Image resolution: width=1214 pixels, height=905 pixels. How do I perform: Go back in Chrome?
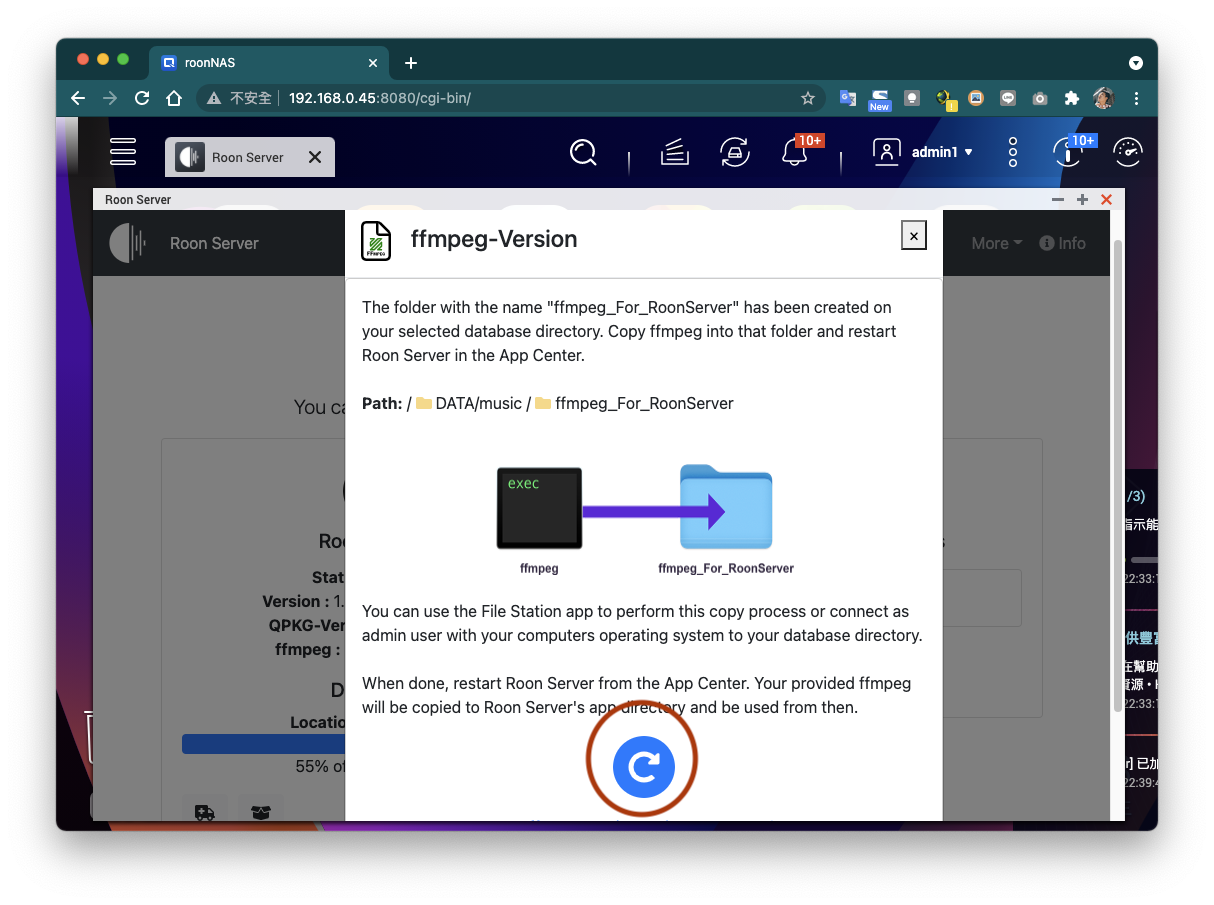point(78,98)
